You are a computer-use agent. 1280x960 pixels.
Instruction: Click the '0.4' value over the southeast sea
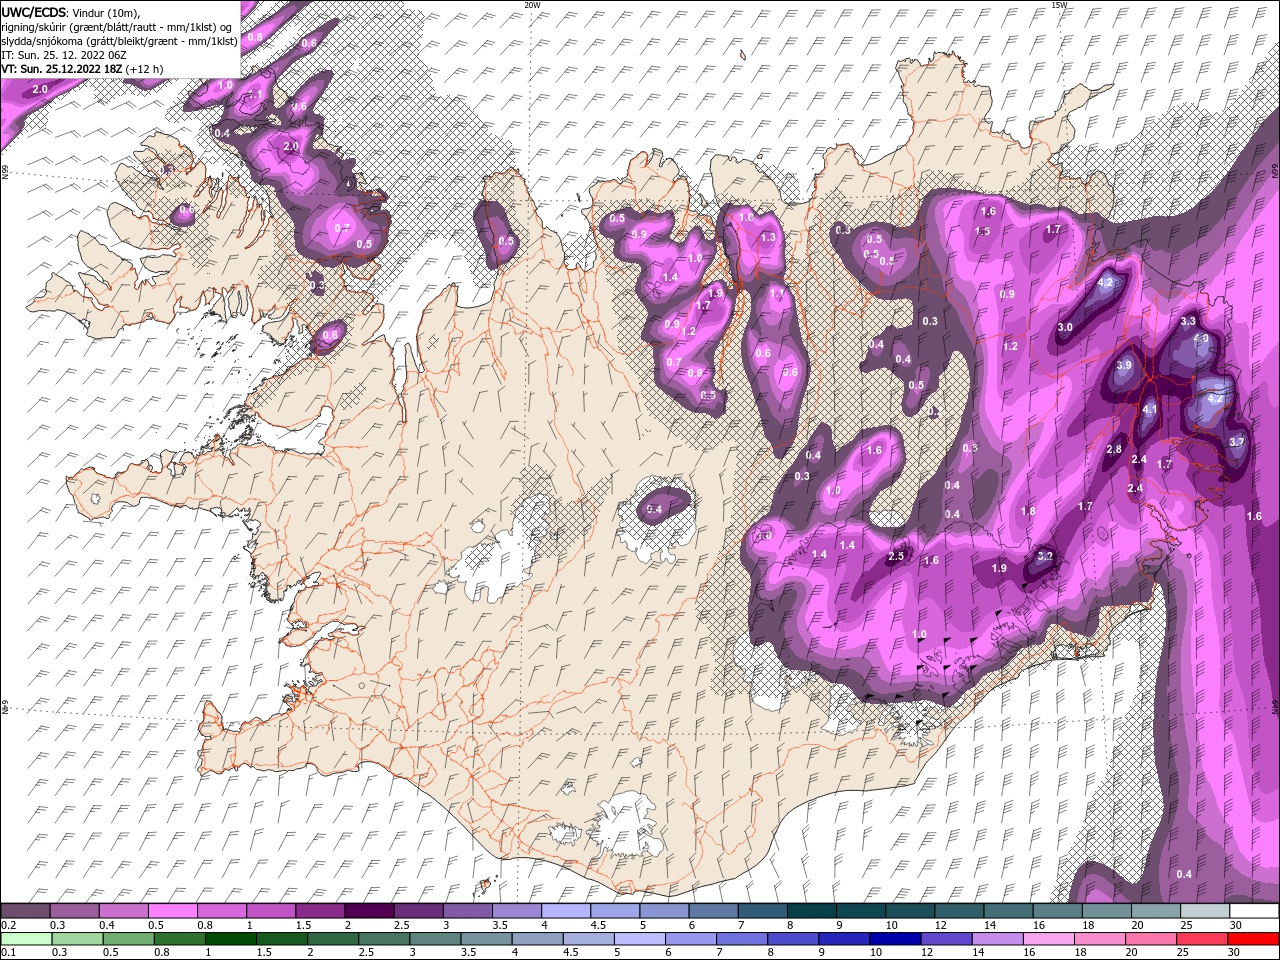[x=1184, y=874]
